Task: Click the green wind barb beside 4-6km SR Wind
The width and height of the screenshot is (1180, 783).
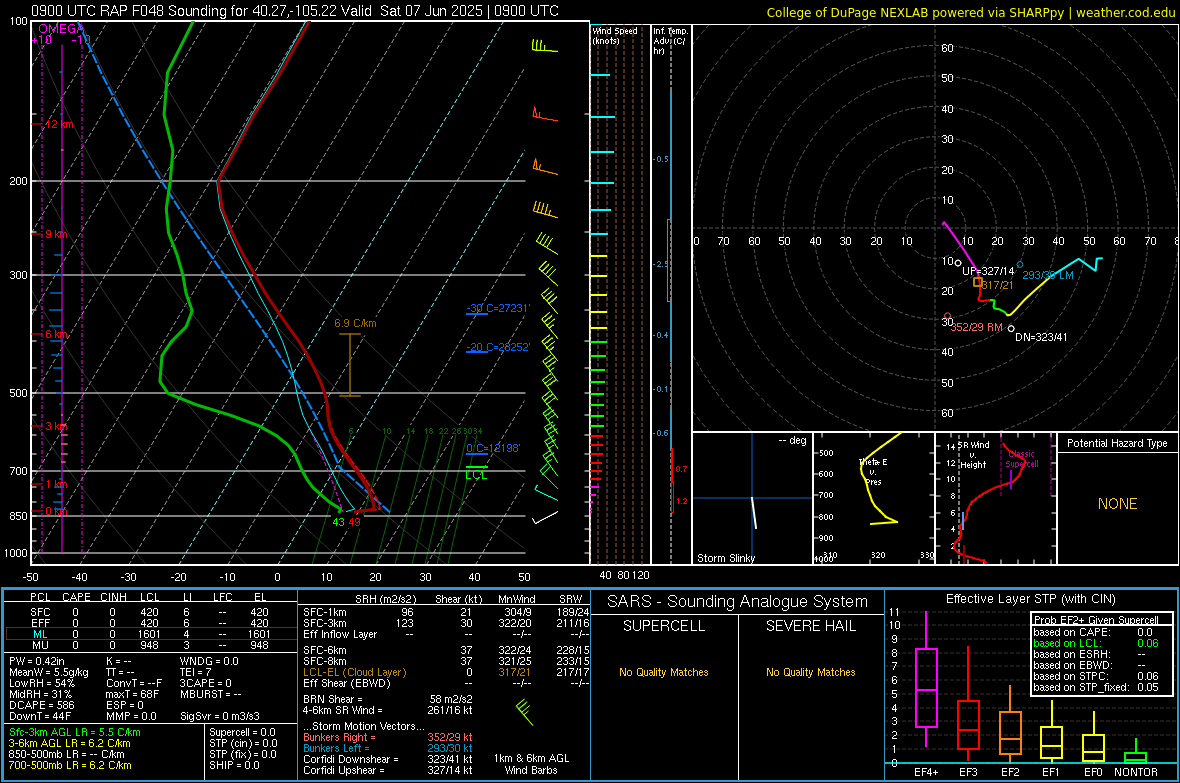Action: [x=525, y=711]
